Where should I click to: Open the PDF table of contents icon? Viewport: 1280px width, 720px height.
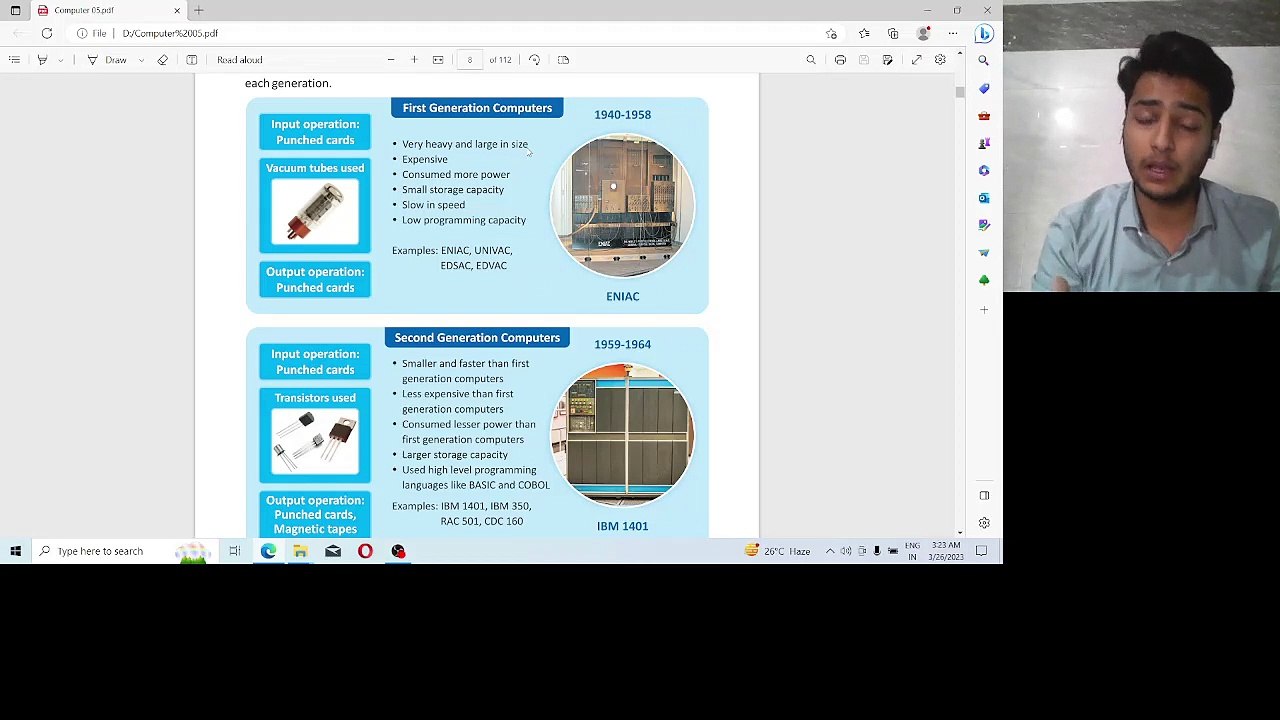click(x=14, y=60)
